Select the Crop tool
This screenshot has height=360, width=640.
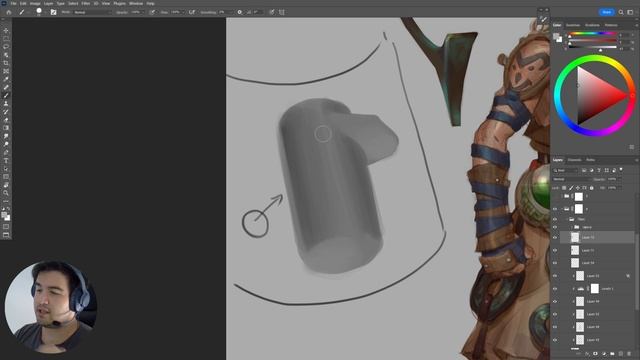6,63
